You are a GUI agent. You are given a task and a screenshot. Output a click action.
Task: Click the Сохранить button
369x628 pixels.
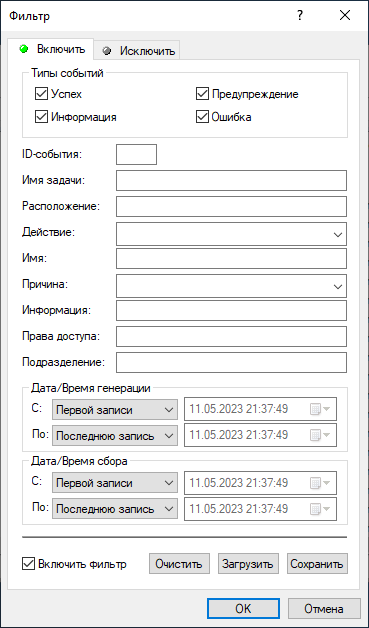point(317,564)
